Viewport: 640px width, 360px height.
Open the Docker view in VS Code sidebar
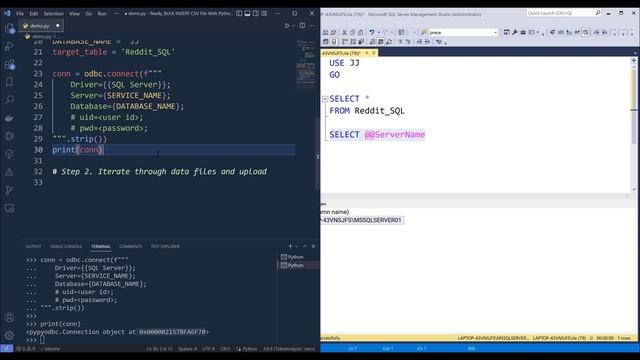coord(9,118)
